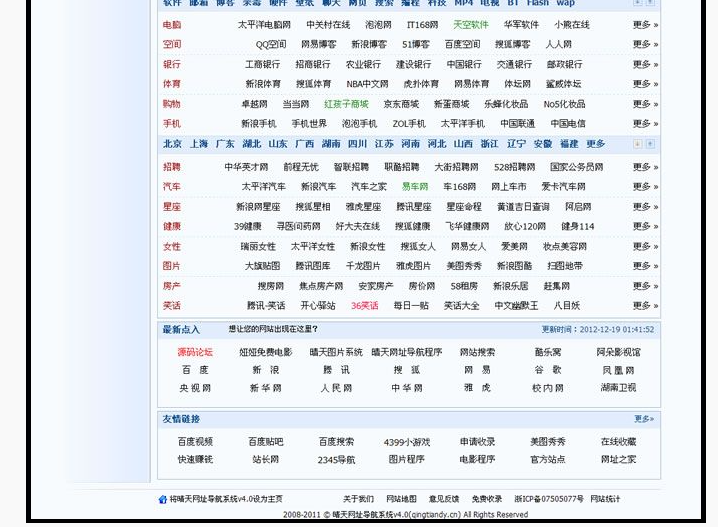Set 晴天网址导航系统v4.0 as homepage
Viewport: 723px width, 527px height.
click(x=226, y=499)
